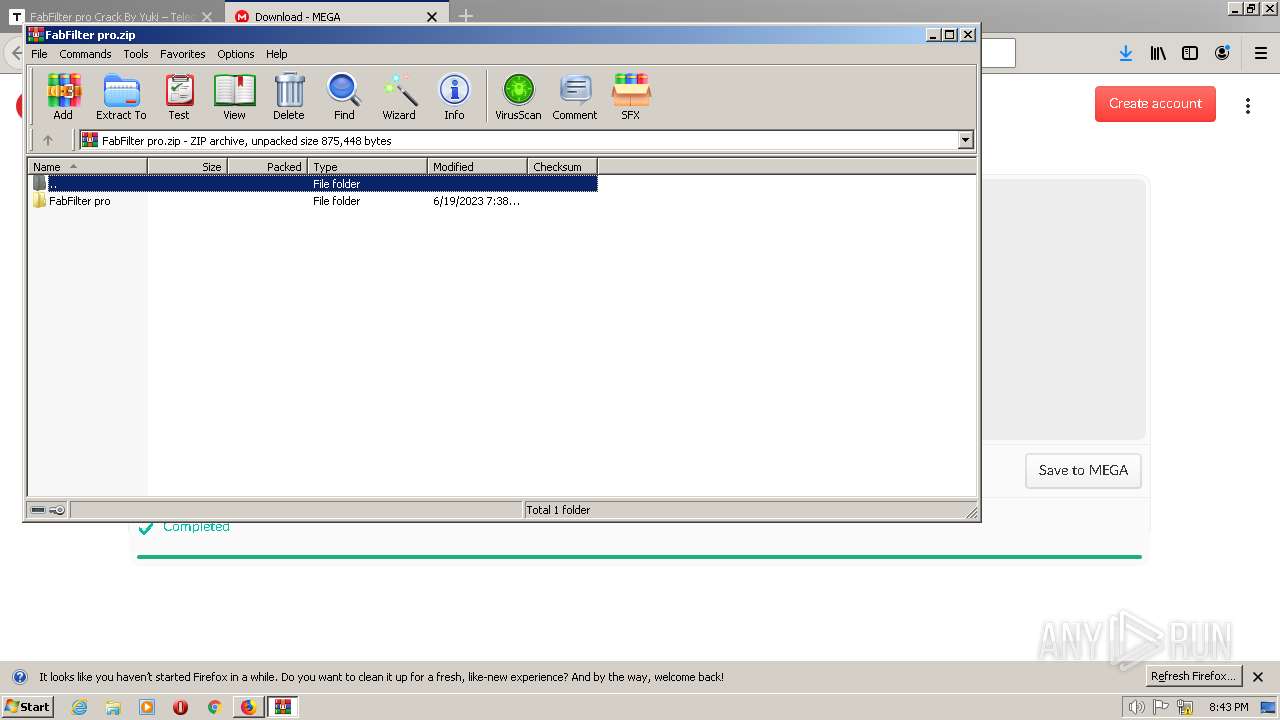Click the MEGA download progress bar
The image size is (1280, 720).
(639, 557)
